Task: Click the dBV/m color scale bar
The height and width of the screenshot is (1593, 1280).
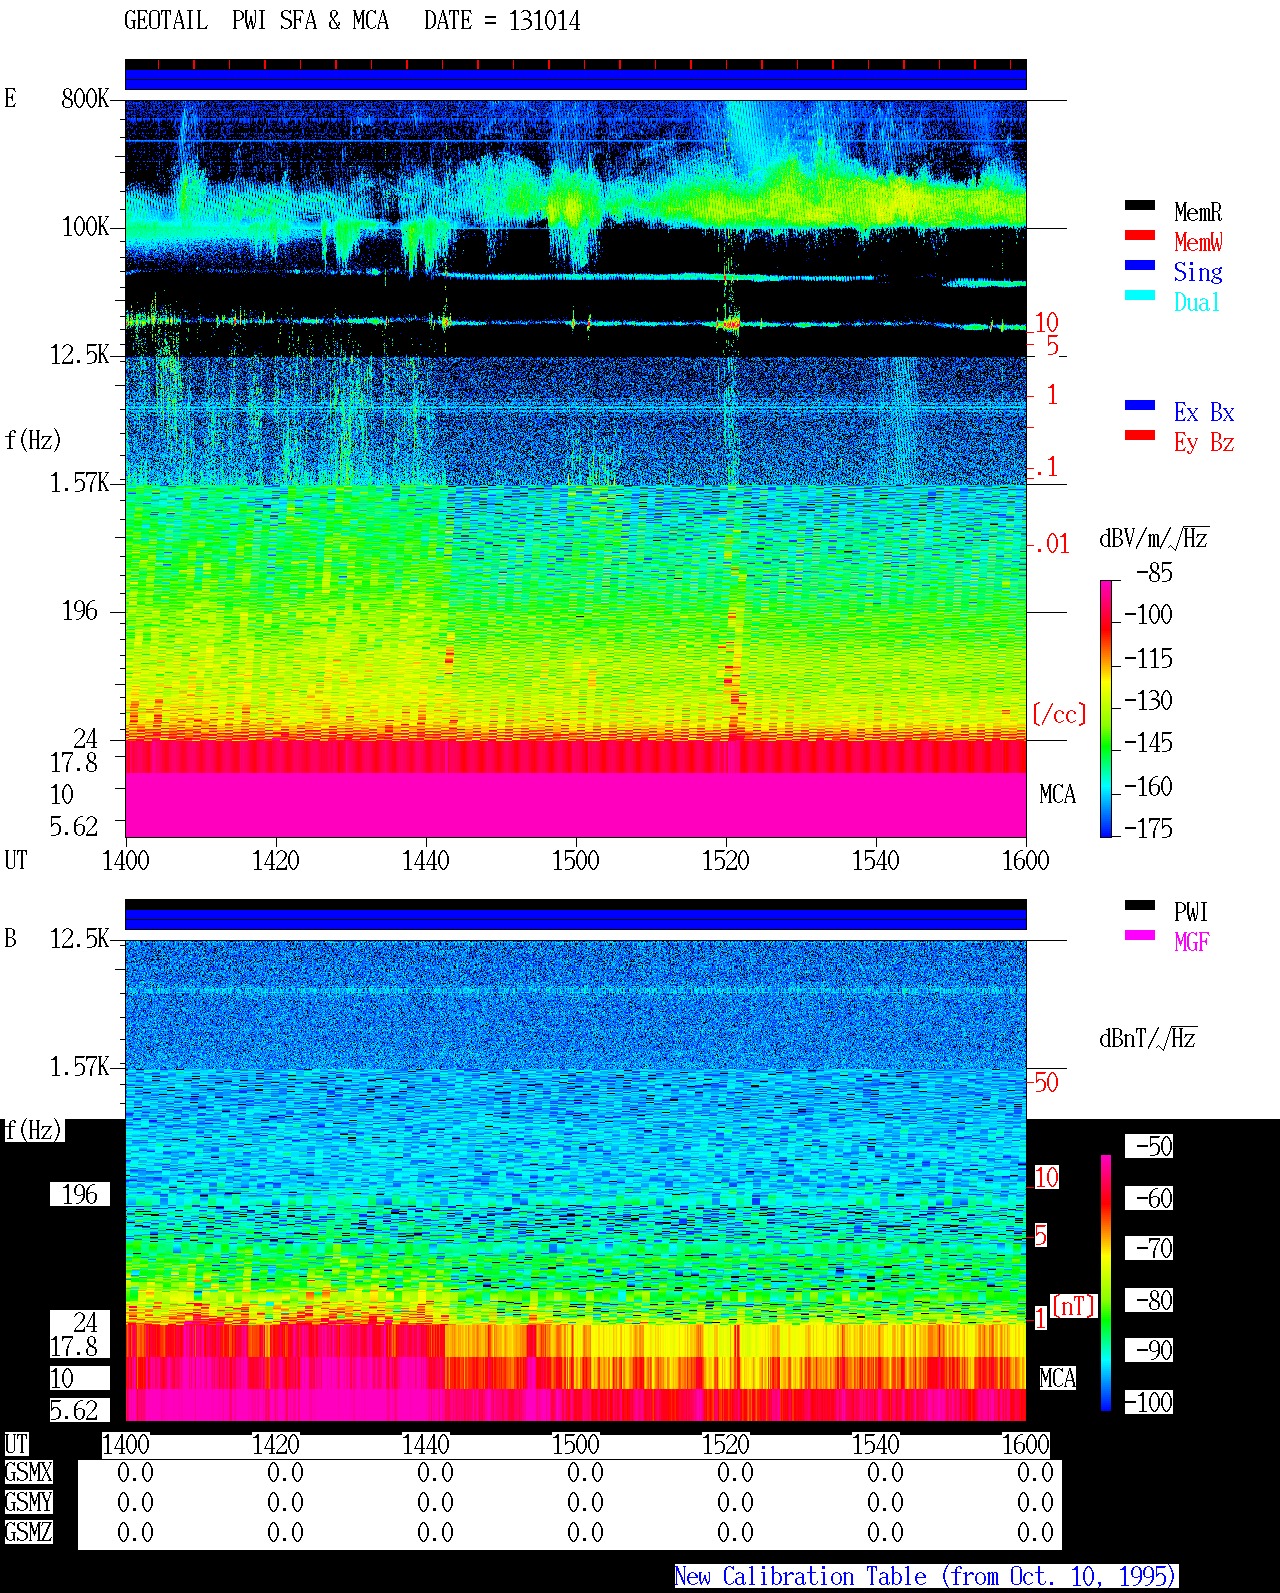Action: [x=1106, y=708]
